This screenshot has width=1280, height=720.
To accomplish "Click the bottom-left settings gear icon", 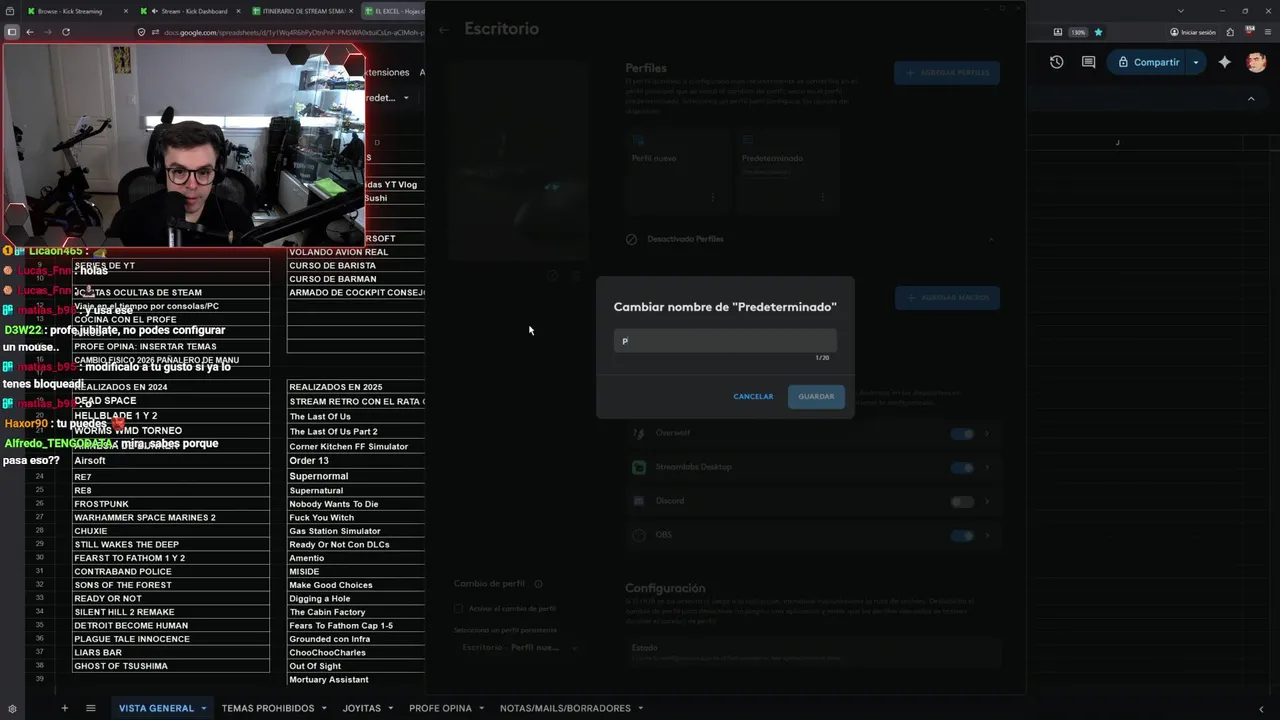I will [x=12, y=709].
